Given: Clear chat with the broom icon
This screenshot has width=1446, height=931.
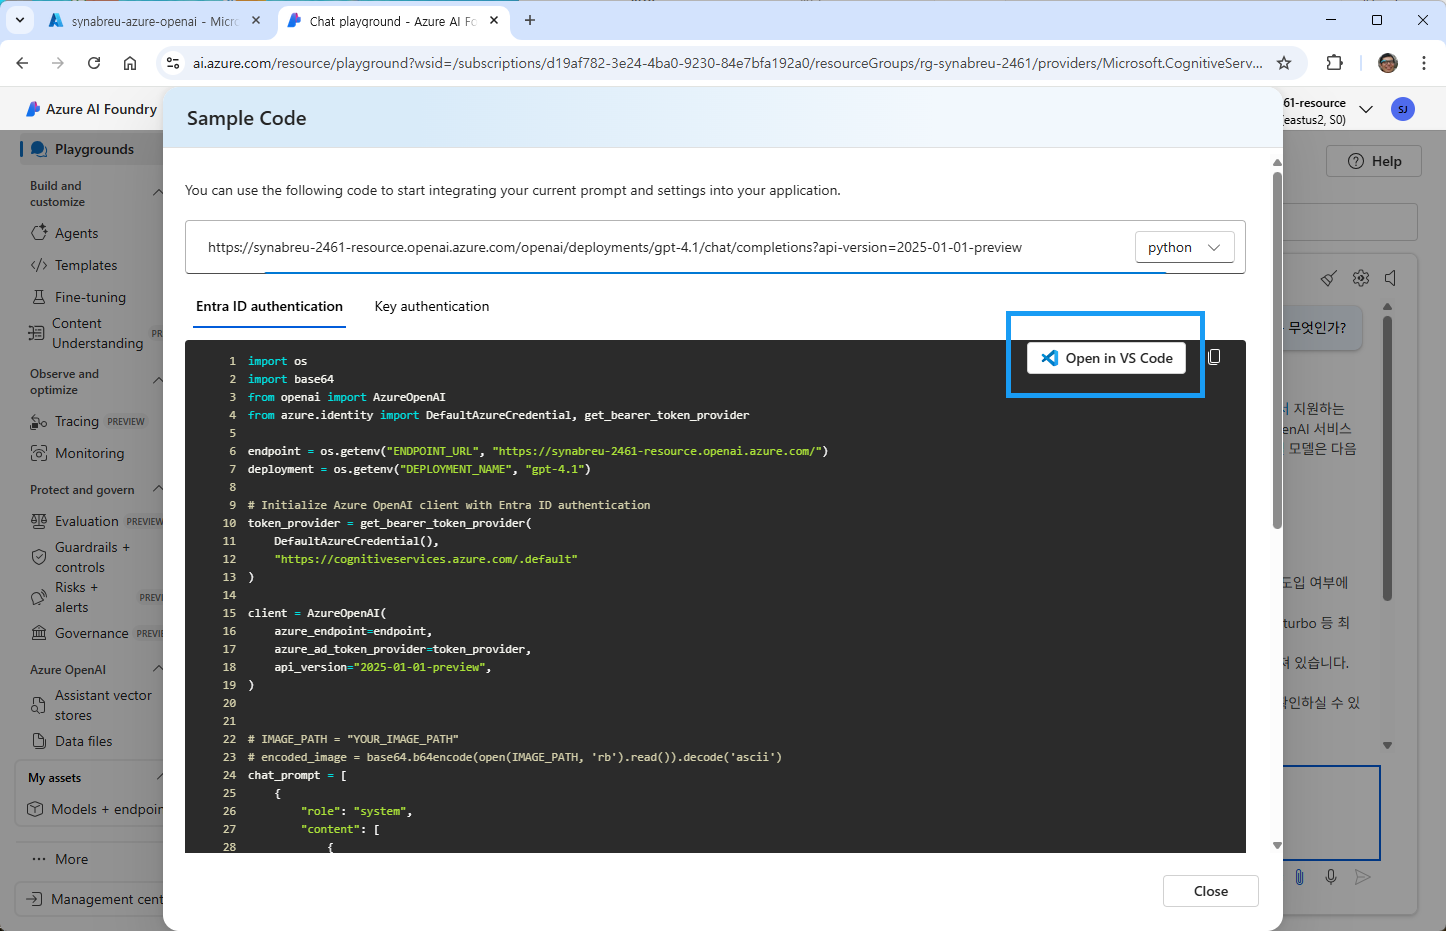Looking at the screenshot, I should tap(1328, 278).
